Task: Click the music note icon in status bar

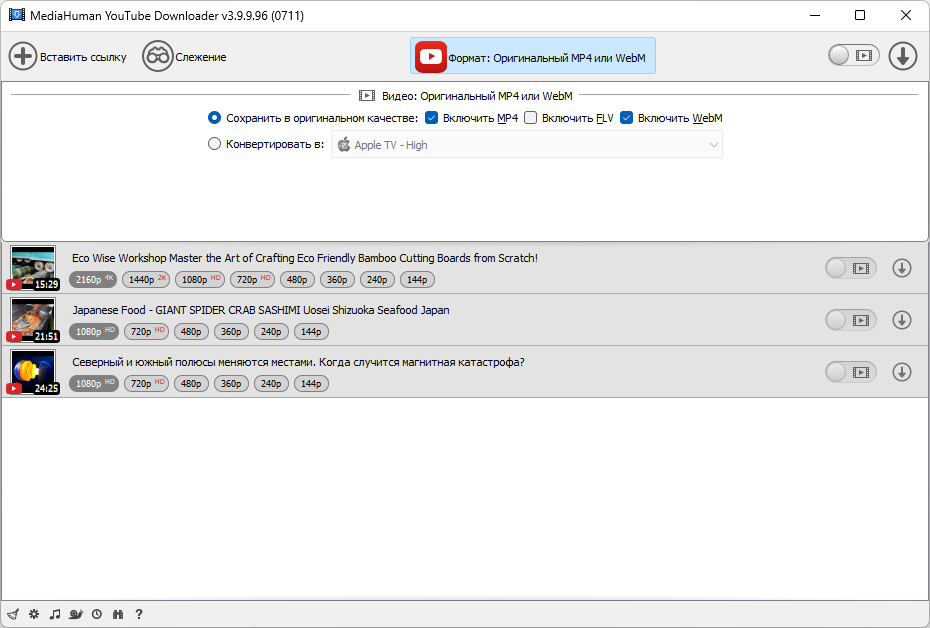Action: click(x=55, y=614)
